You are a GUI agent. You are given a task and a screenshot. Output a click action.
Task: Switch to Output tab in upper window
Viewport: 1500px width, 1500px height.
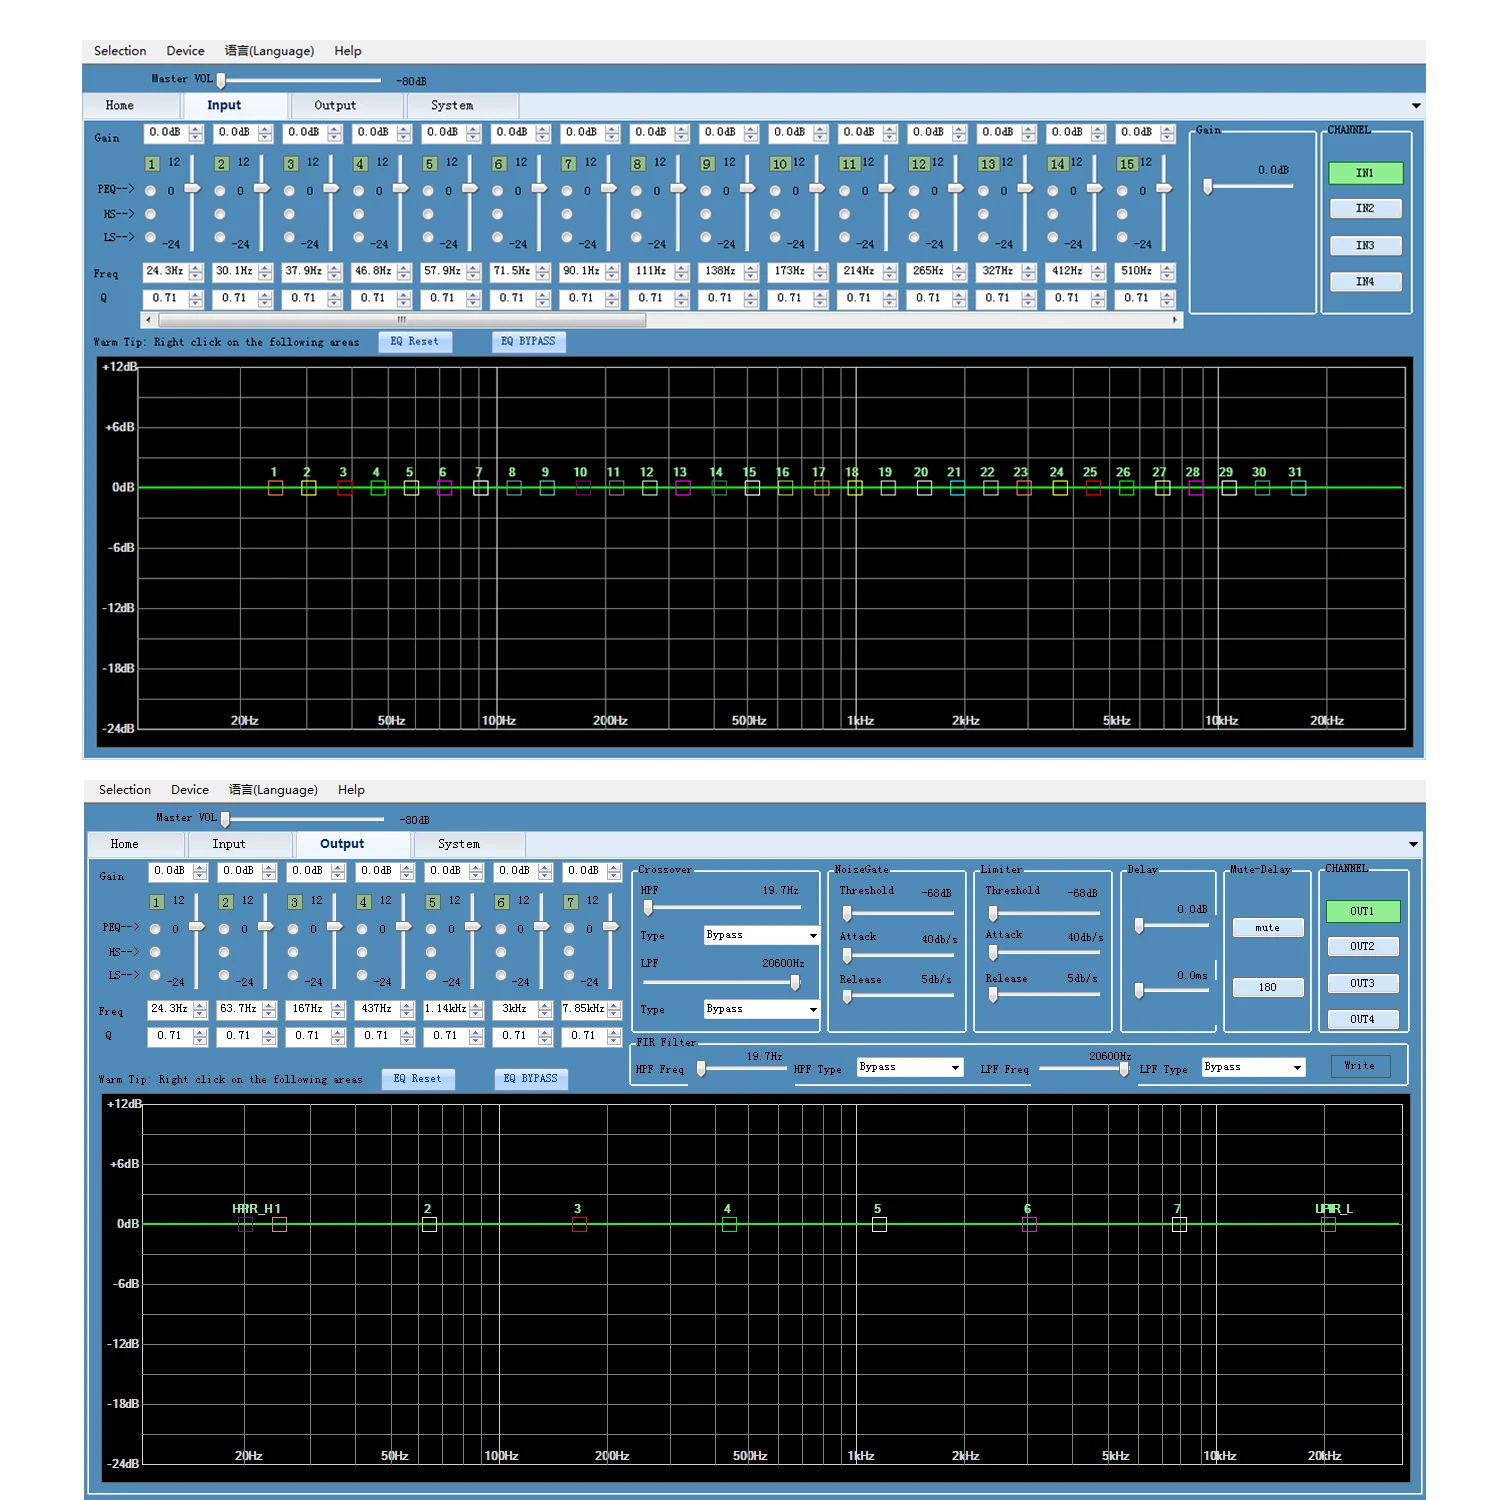(346, 105)
